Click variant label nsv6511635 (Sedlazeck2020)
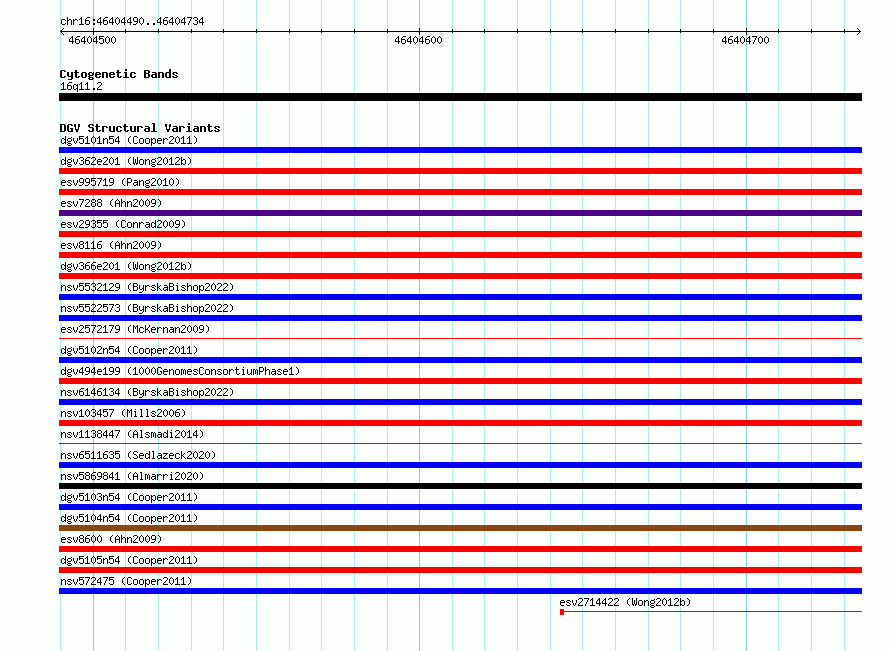Viewport: 890px width, 651px height. click(138, 455)
